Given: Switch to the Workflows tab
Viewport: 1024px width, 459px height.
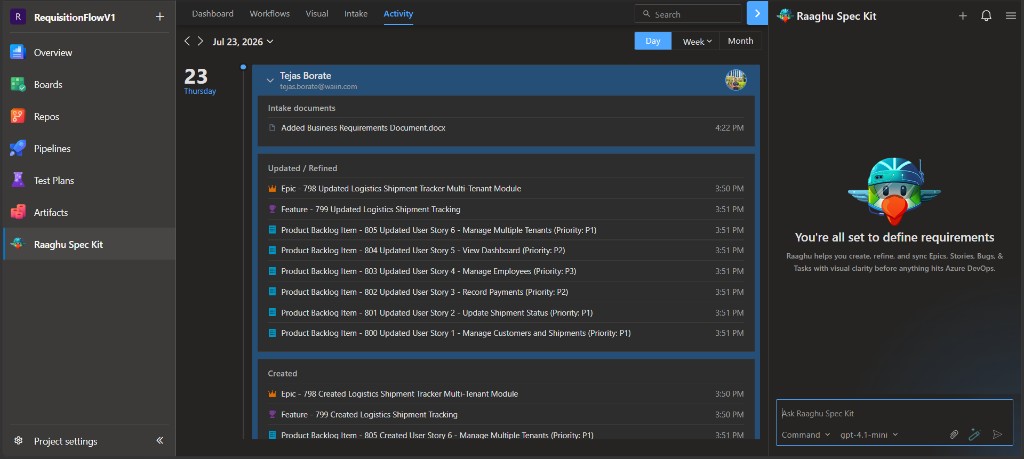Looking at the screenshot, I should [x=270, y=14].
